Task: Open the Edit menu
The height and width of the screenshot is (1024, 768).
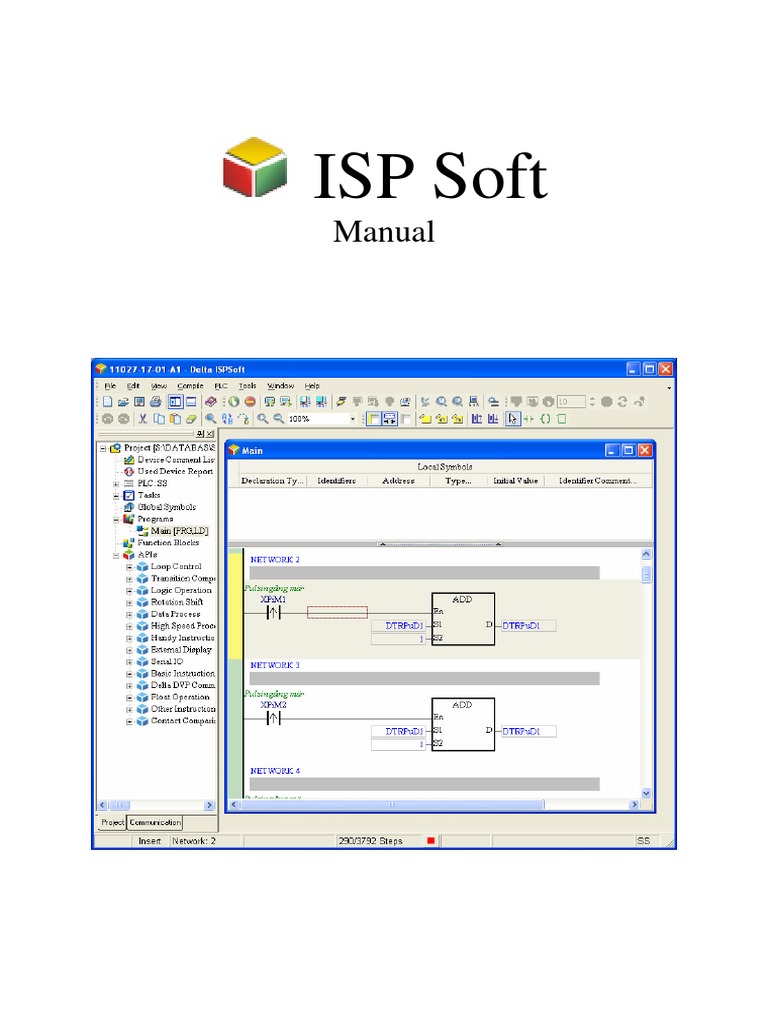Action: 133,386
